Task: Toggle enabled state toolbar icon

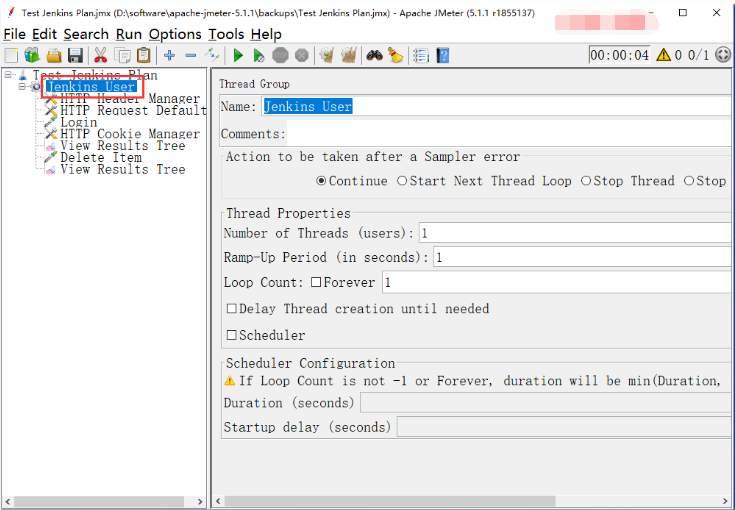Action: point(212,55)
